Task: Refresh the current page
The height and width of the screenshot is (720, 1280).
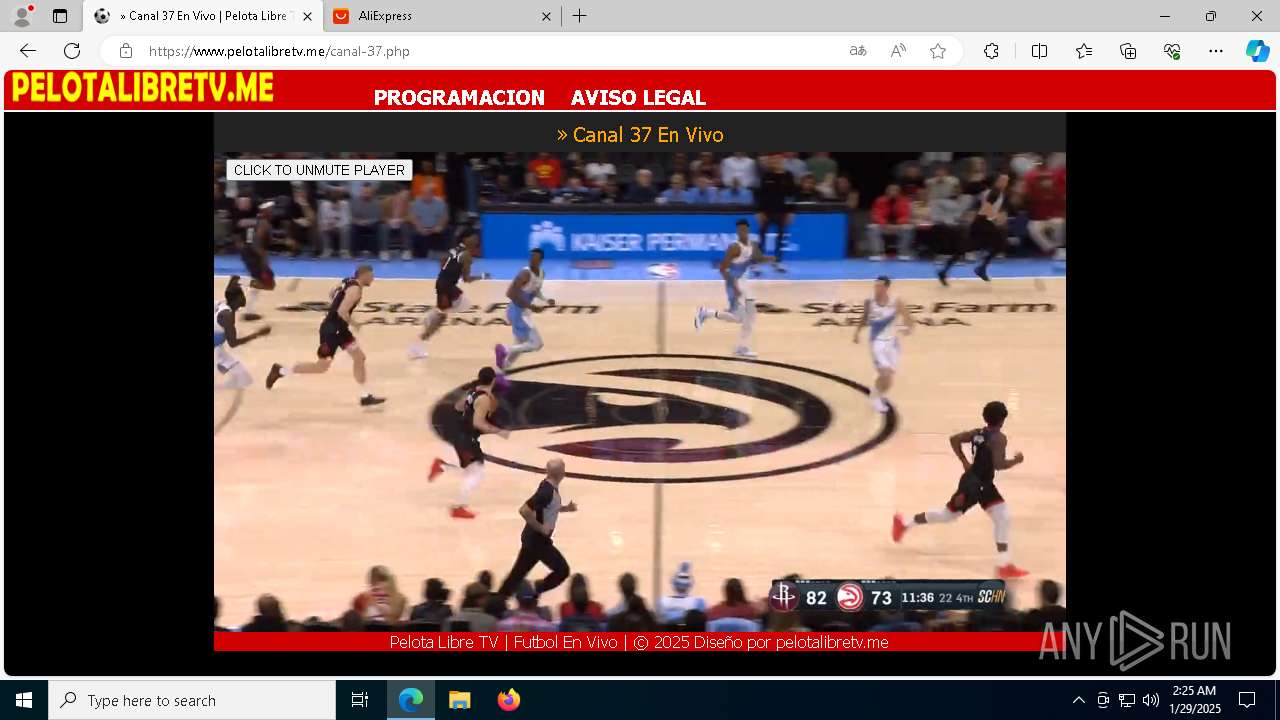Action: tap(72, 51)
